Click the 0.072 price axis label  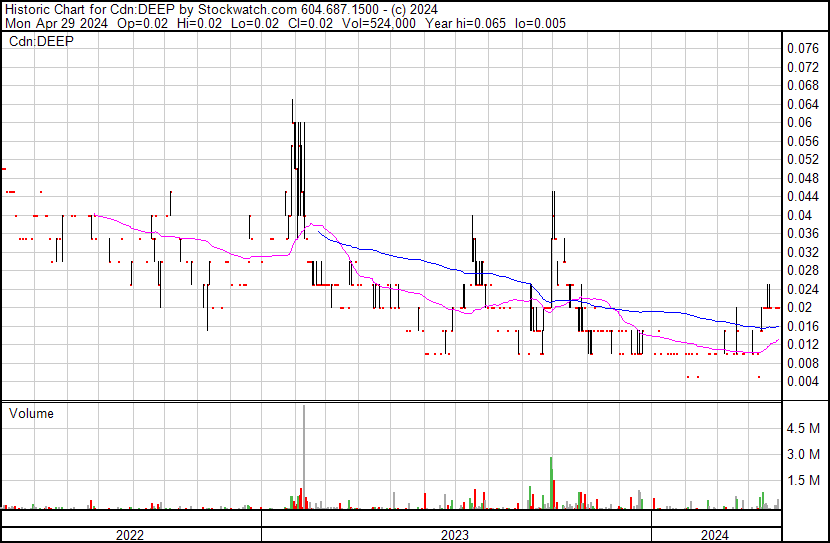coord(803,67)
